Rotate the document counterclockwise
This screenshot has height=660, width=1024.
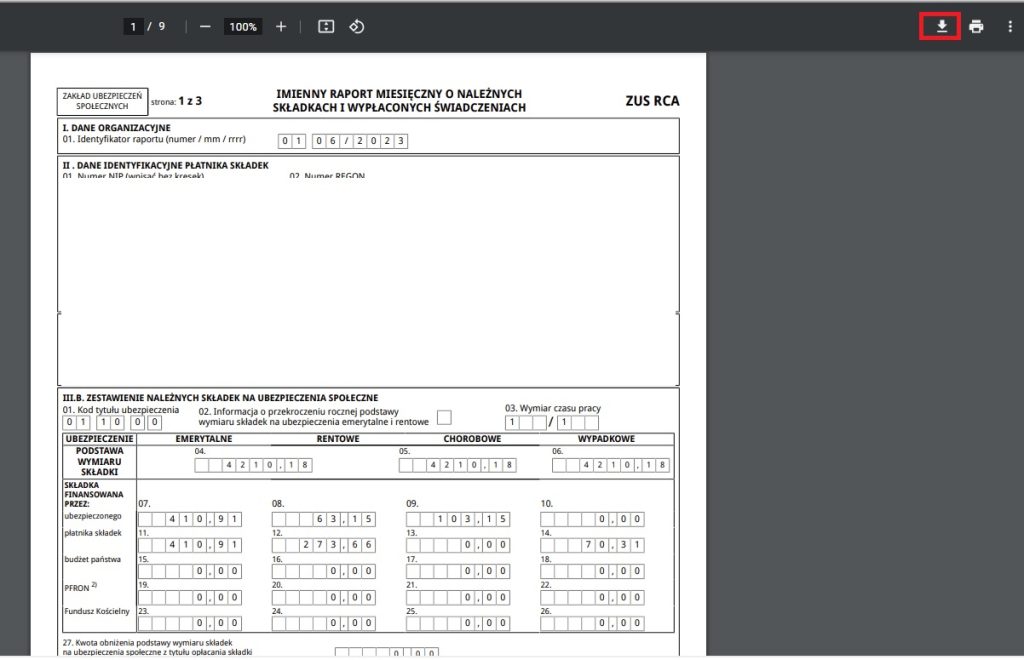[357, 27]
